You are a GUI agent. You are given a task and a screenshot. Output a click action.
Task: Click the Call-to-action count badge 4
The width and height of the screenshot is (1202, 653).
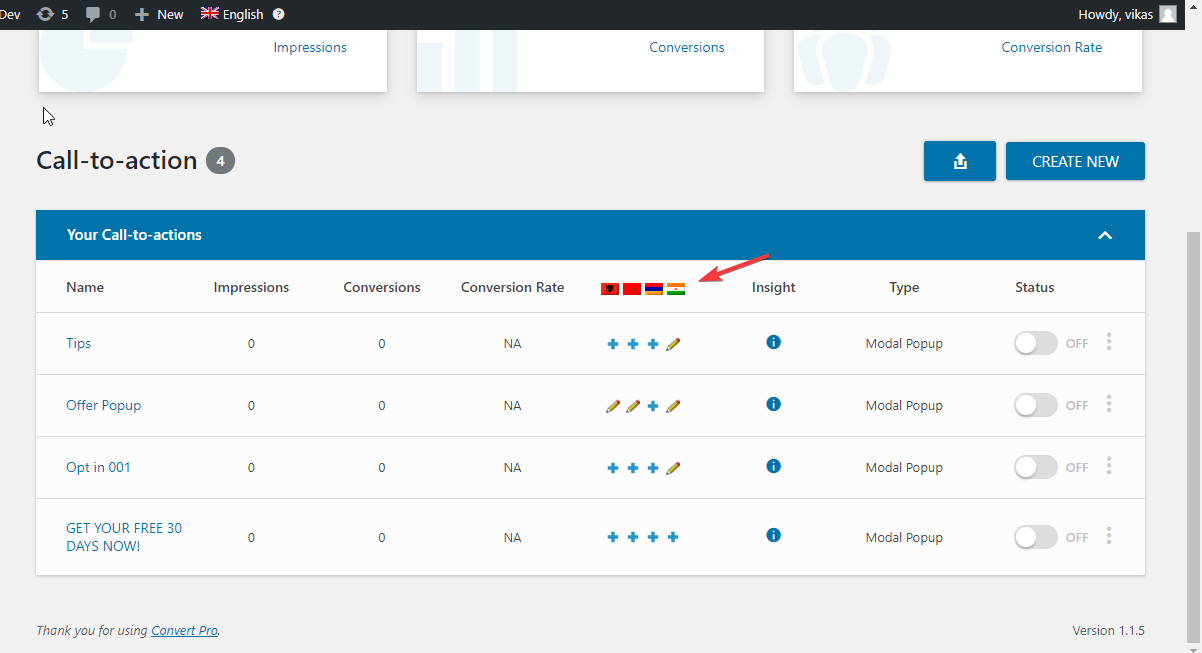pos(220,161)
